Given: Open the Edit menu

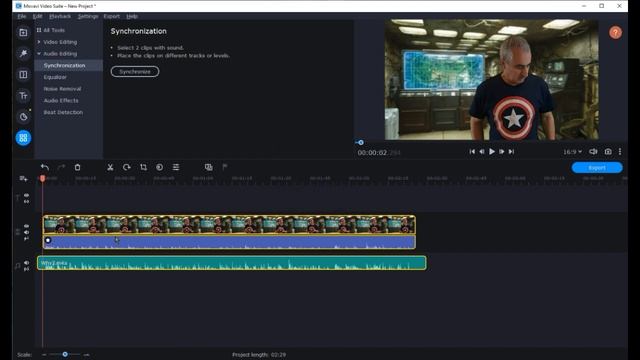Looking at the screenshot, I should point(38,16).
